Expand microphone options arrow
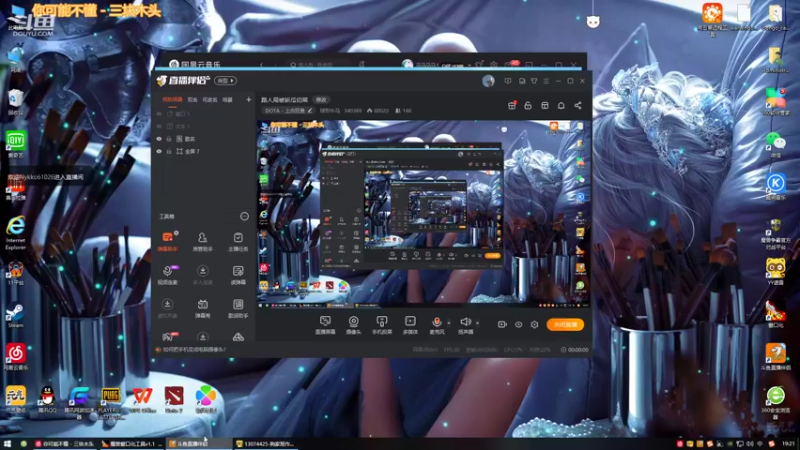This screenshot has width=800, height=450. click(449, 322)
